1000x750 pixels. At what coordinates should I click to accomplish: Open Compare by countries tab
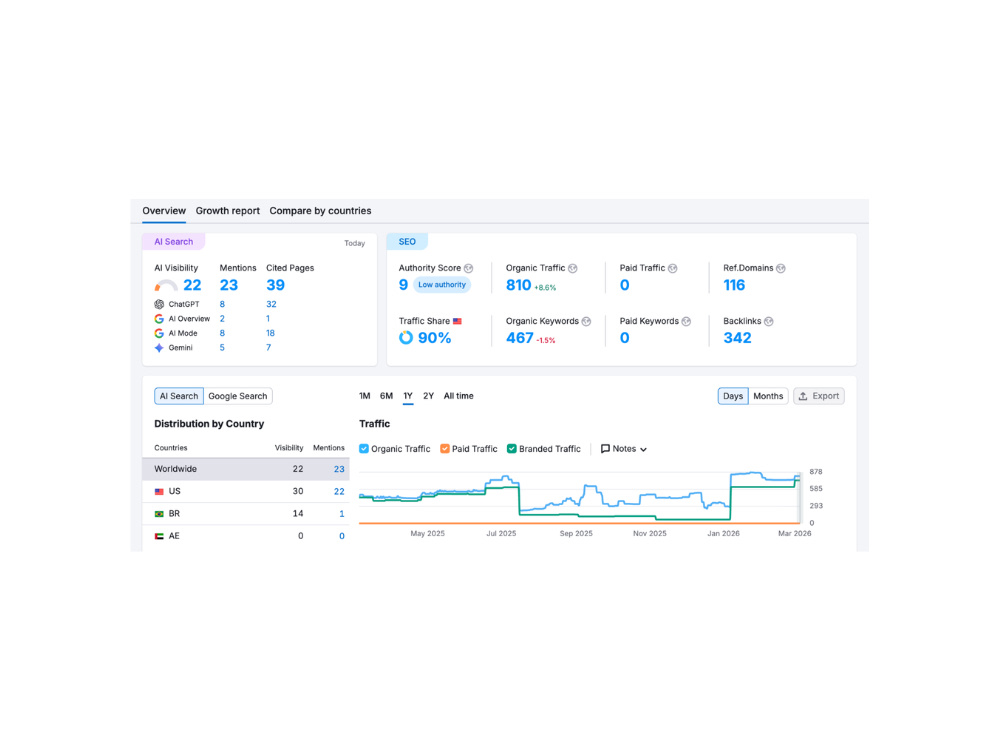(x=320, y=210)
